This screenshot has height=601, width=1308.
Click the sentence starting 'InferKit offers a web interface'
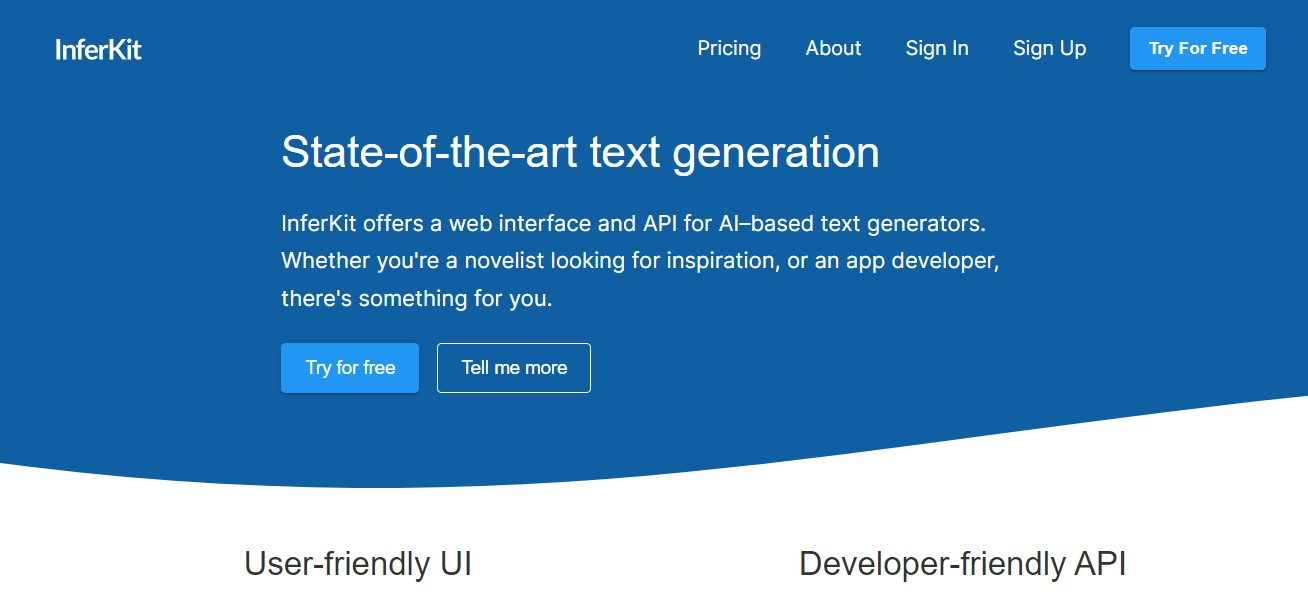coord(634,223)
